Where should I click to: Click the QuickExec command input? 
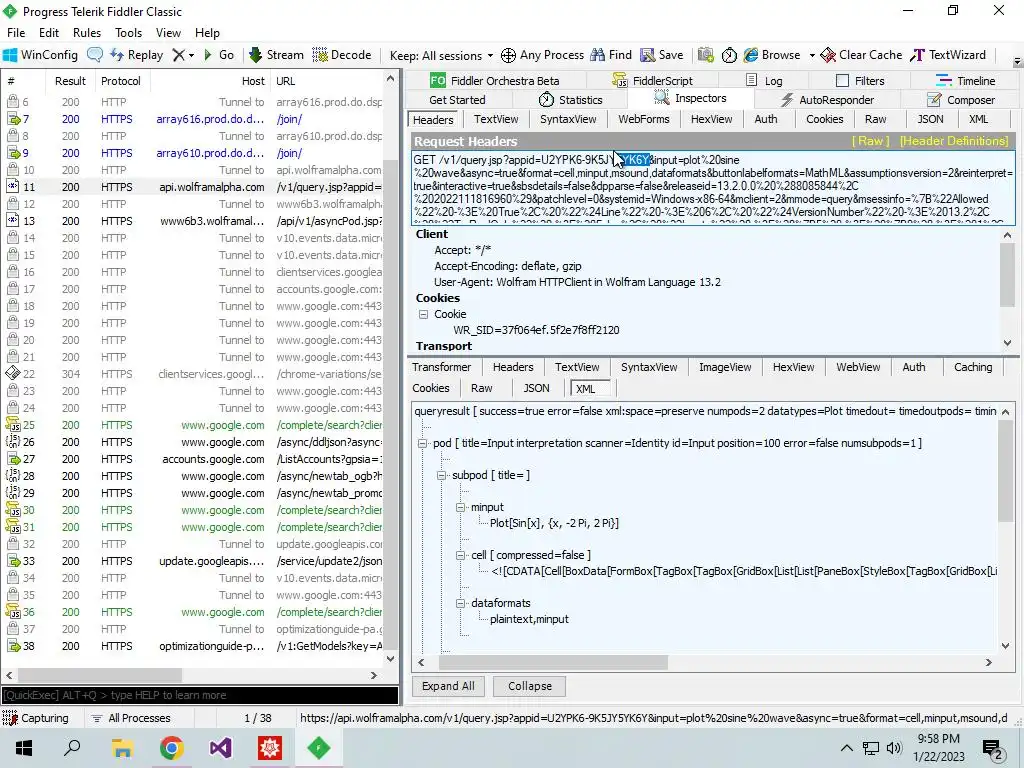click(x=200, y=695)
